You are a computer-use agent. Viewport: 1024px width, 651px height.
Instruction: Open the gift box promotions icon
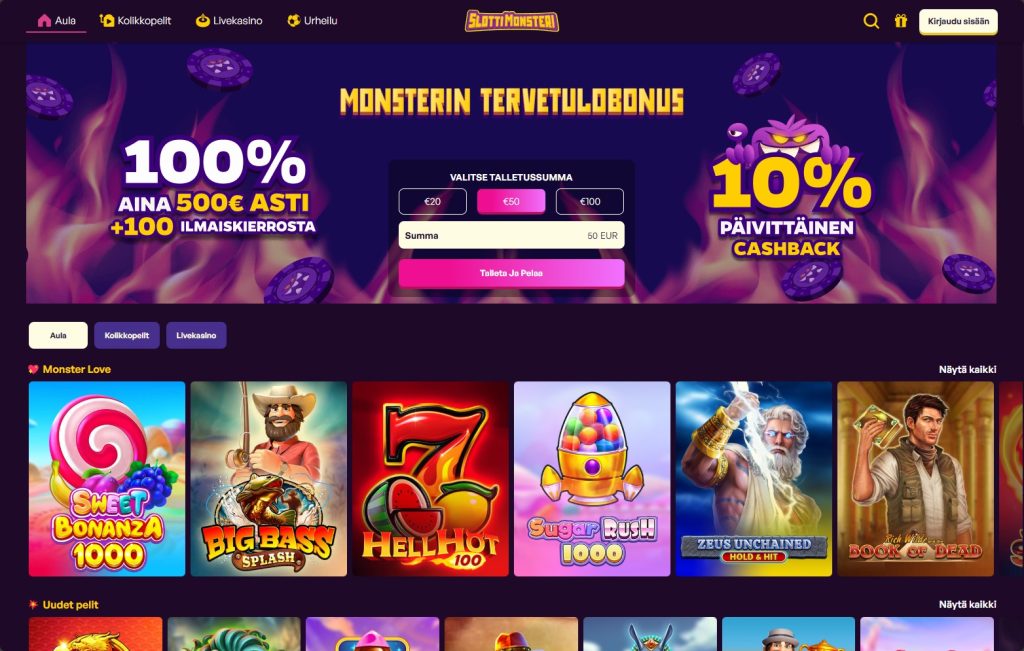point(901,21)
